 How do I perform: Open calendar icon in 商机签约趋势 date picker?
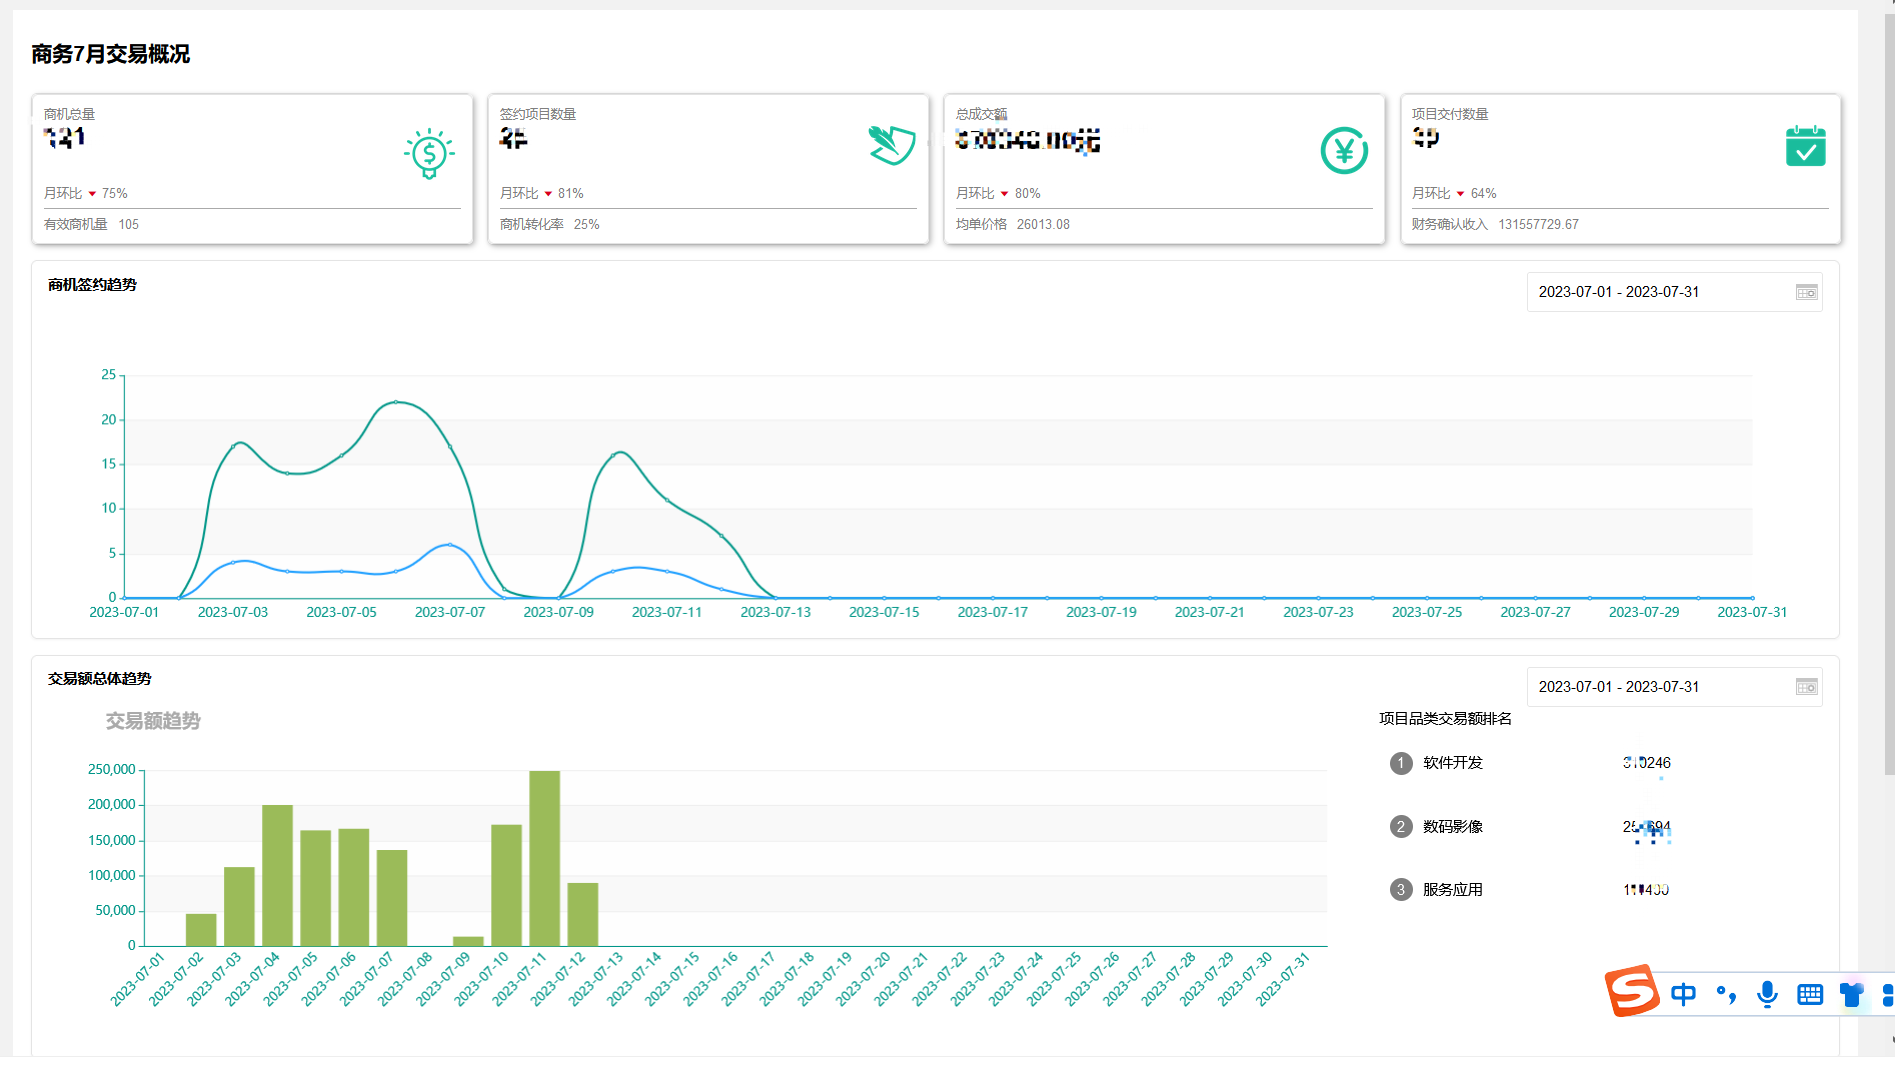(x=1806, y=292)
